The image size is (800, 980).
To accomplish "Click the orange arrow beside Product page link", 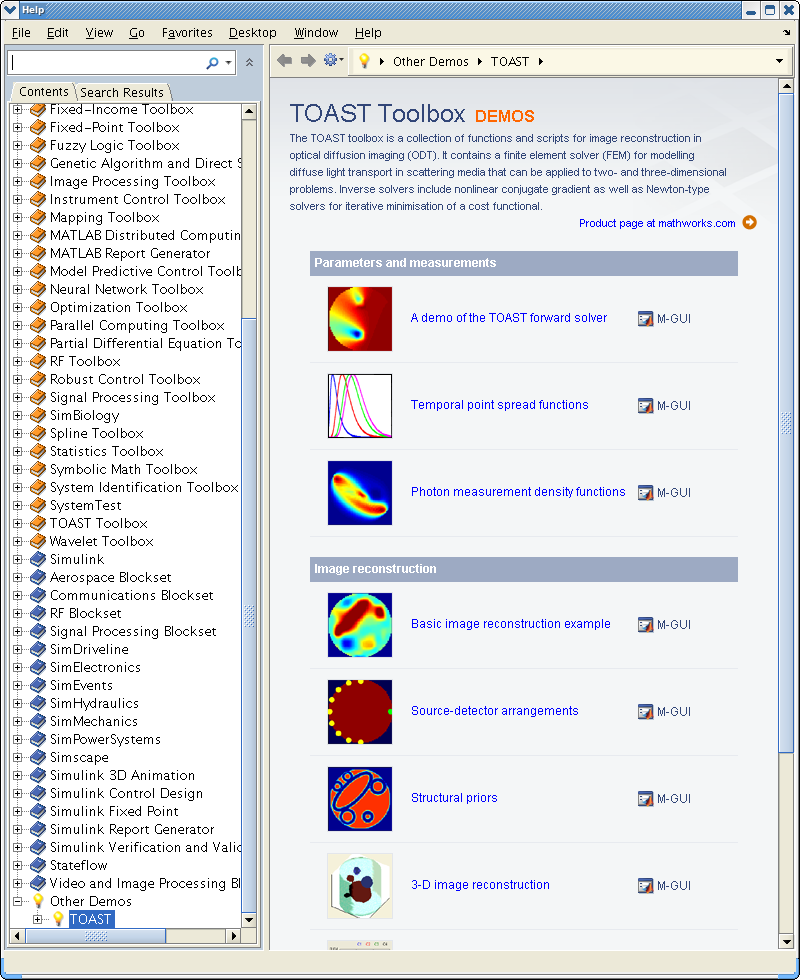I will [749, 222].
